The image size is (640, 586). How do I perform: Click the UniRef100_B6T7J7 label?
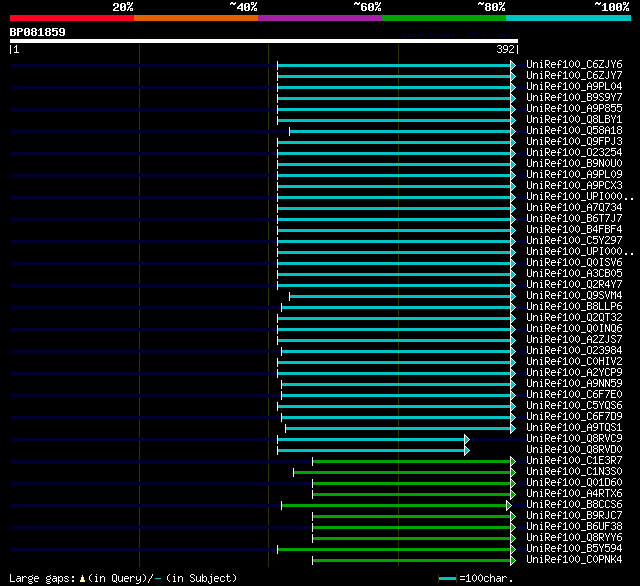coord(574,219)
